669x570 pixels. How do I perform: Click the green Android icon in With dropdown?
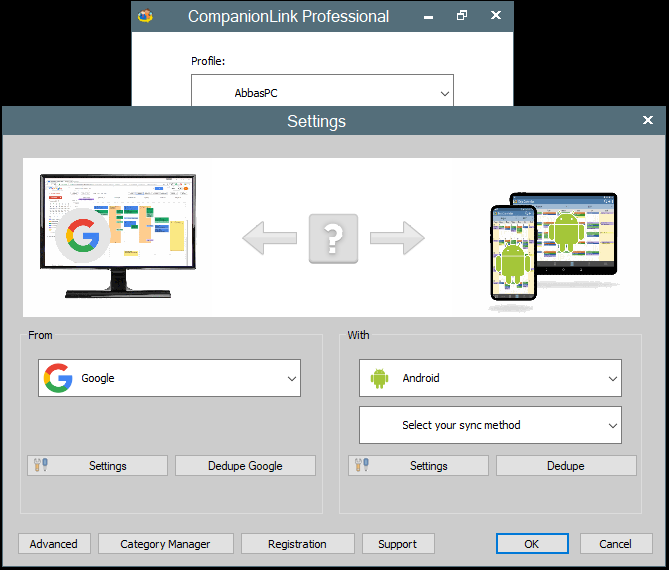tap(379, 378)
